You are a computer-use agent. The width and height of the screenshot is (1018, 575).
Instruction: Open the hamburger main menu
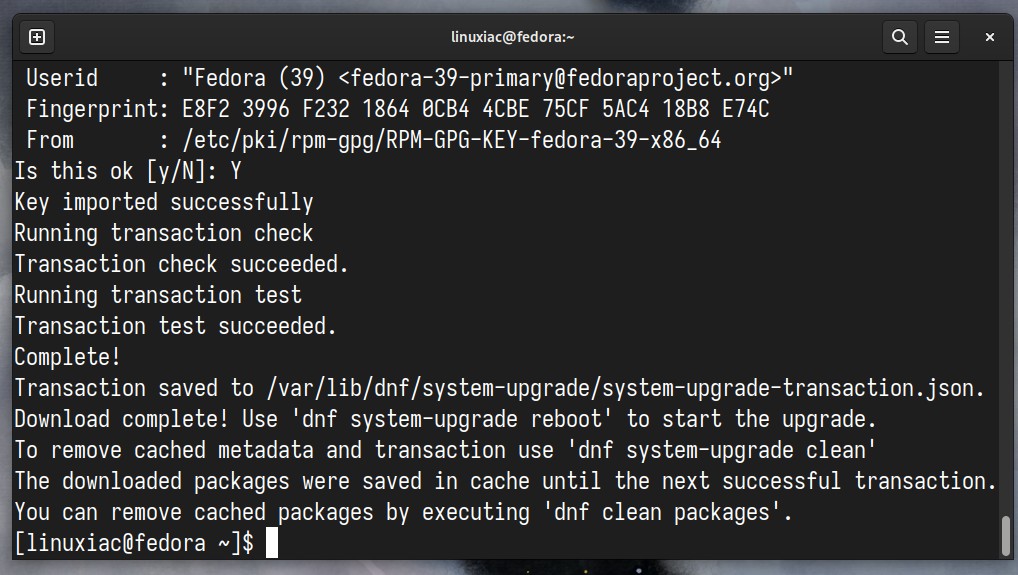point(941,37)
